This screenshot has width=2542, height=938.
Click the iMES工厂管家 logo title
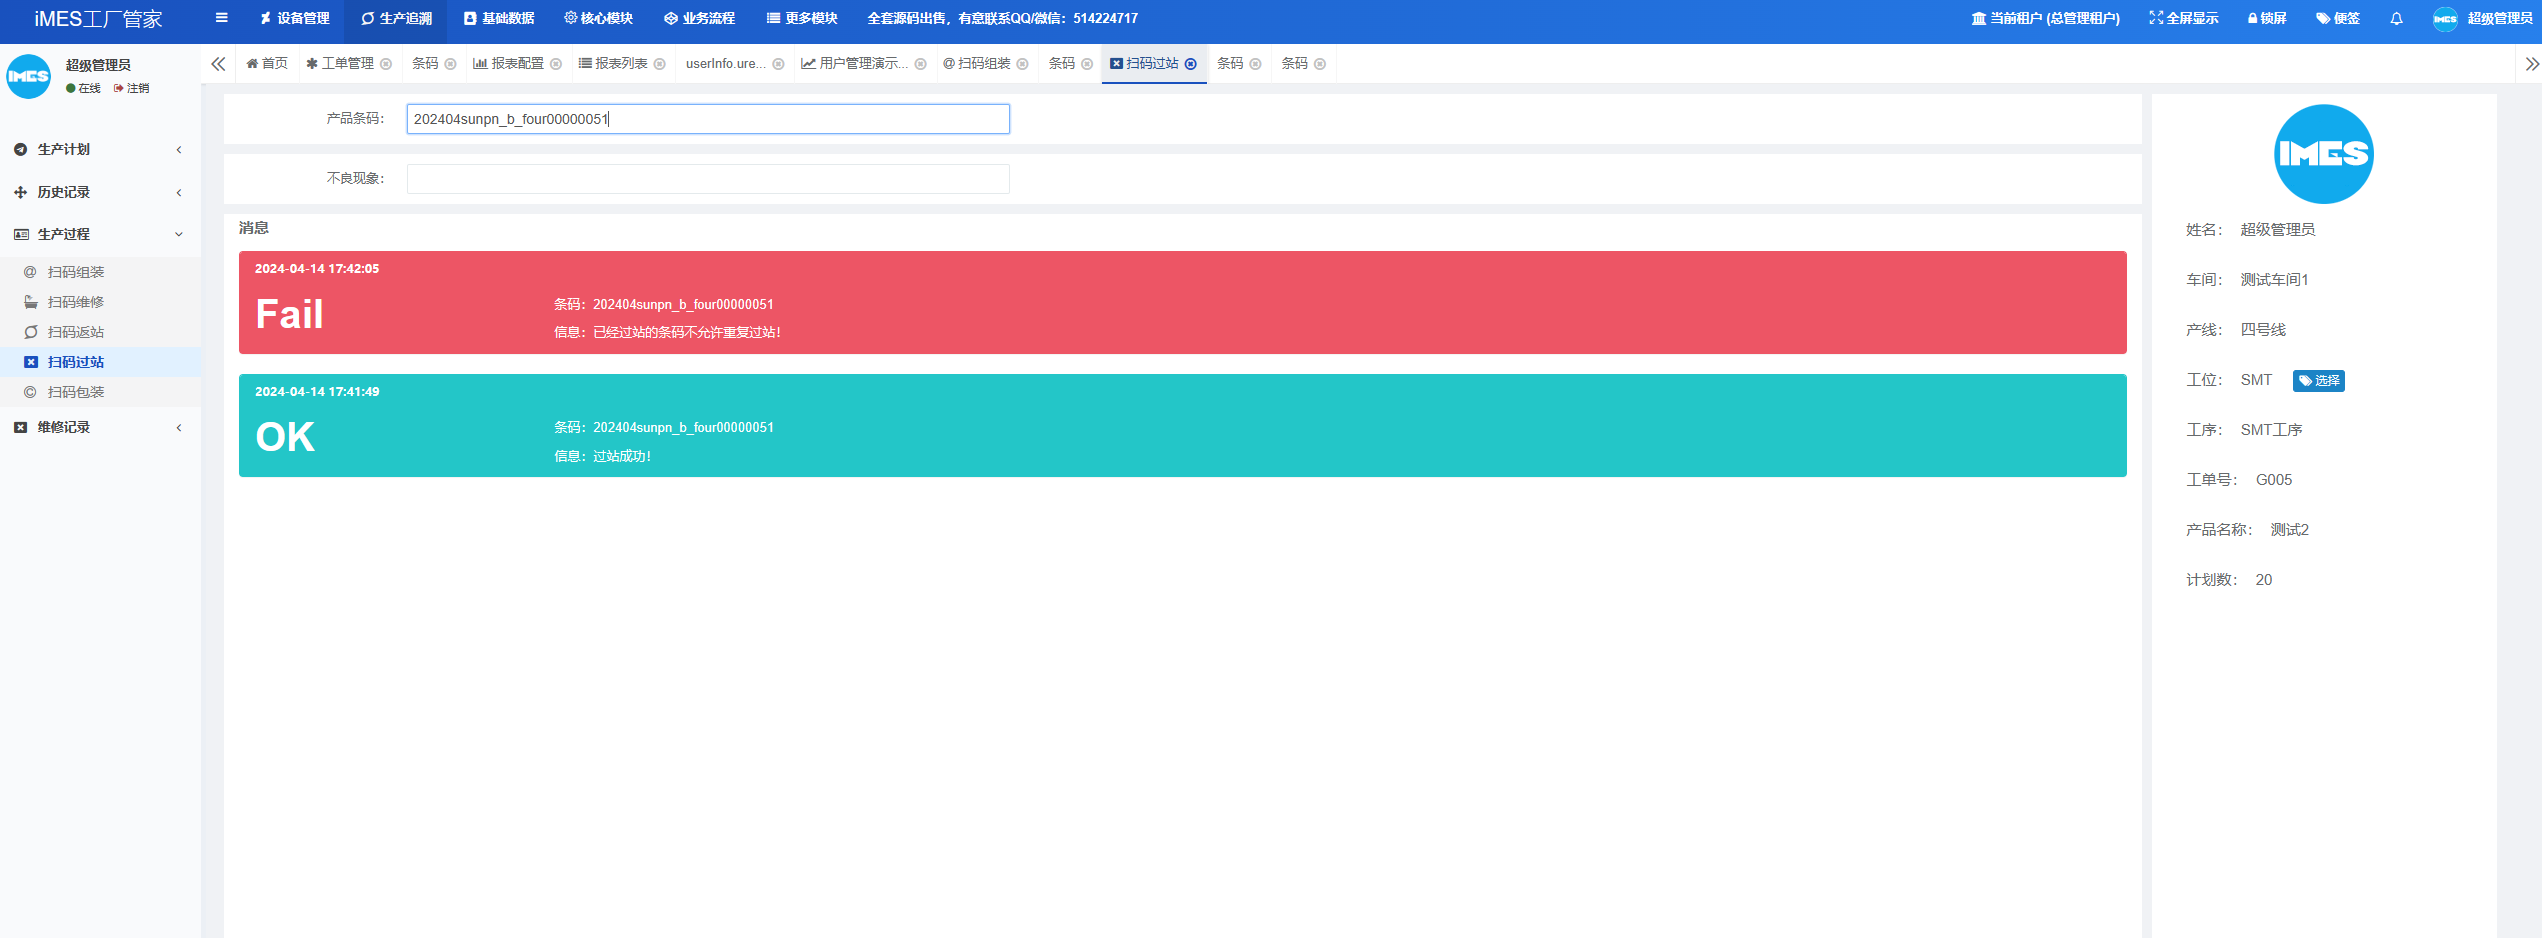(98, 19)
